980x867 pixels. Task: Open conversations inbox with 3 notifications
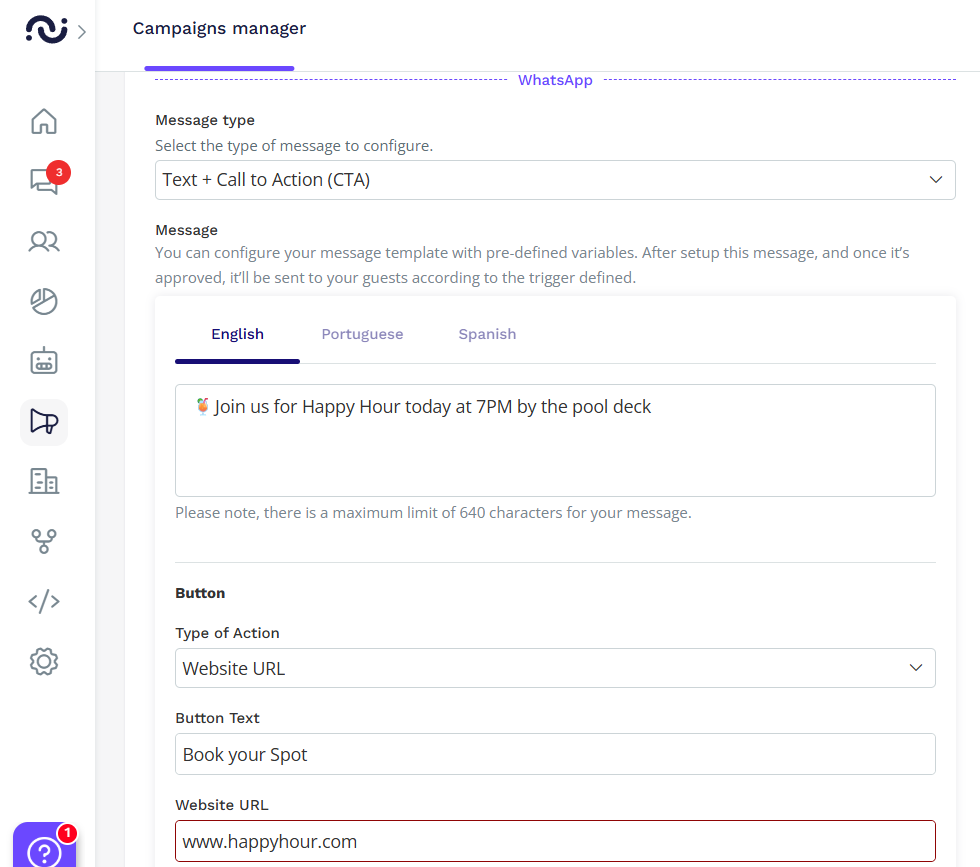[x=44, y=181]
